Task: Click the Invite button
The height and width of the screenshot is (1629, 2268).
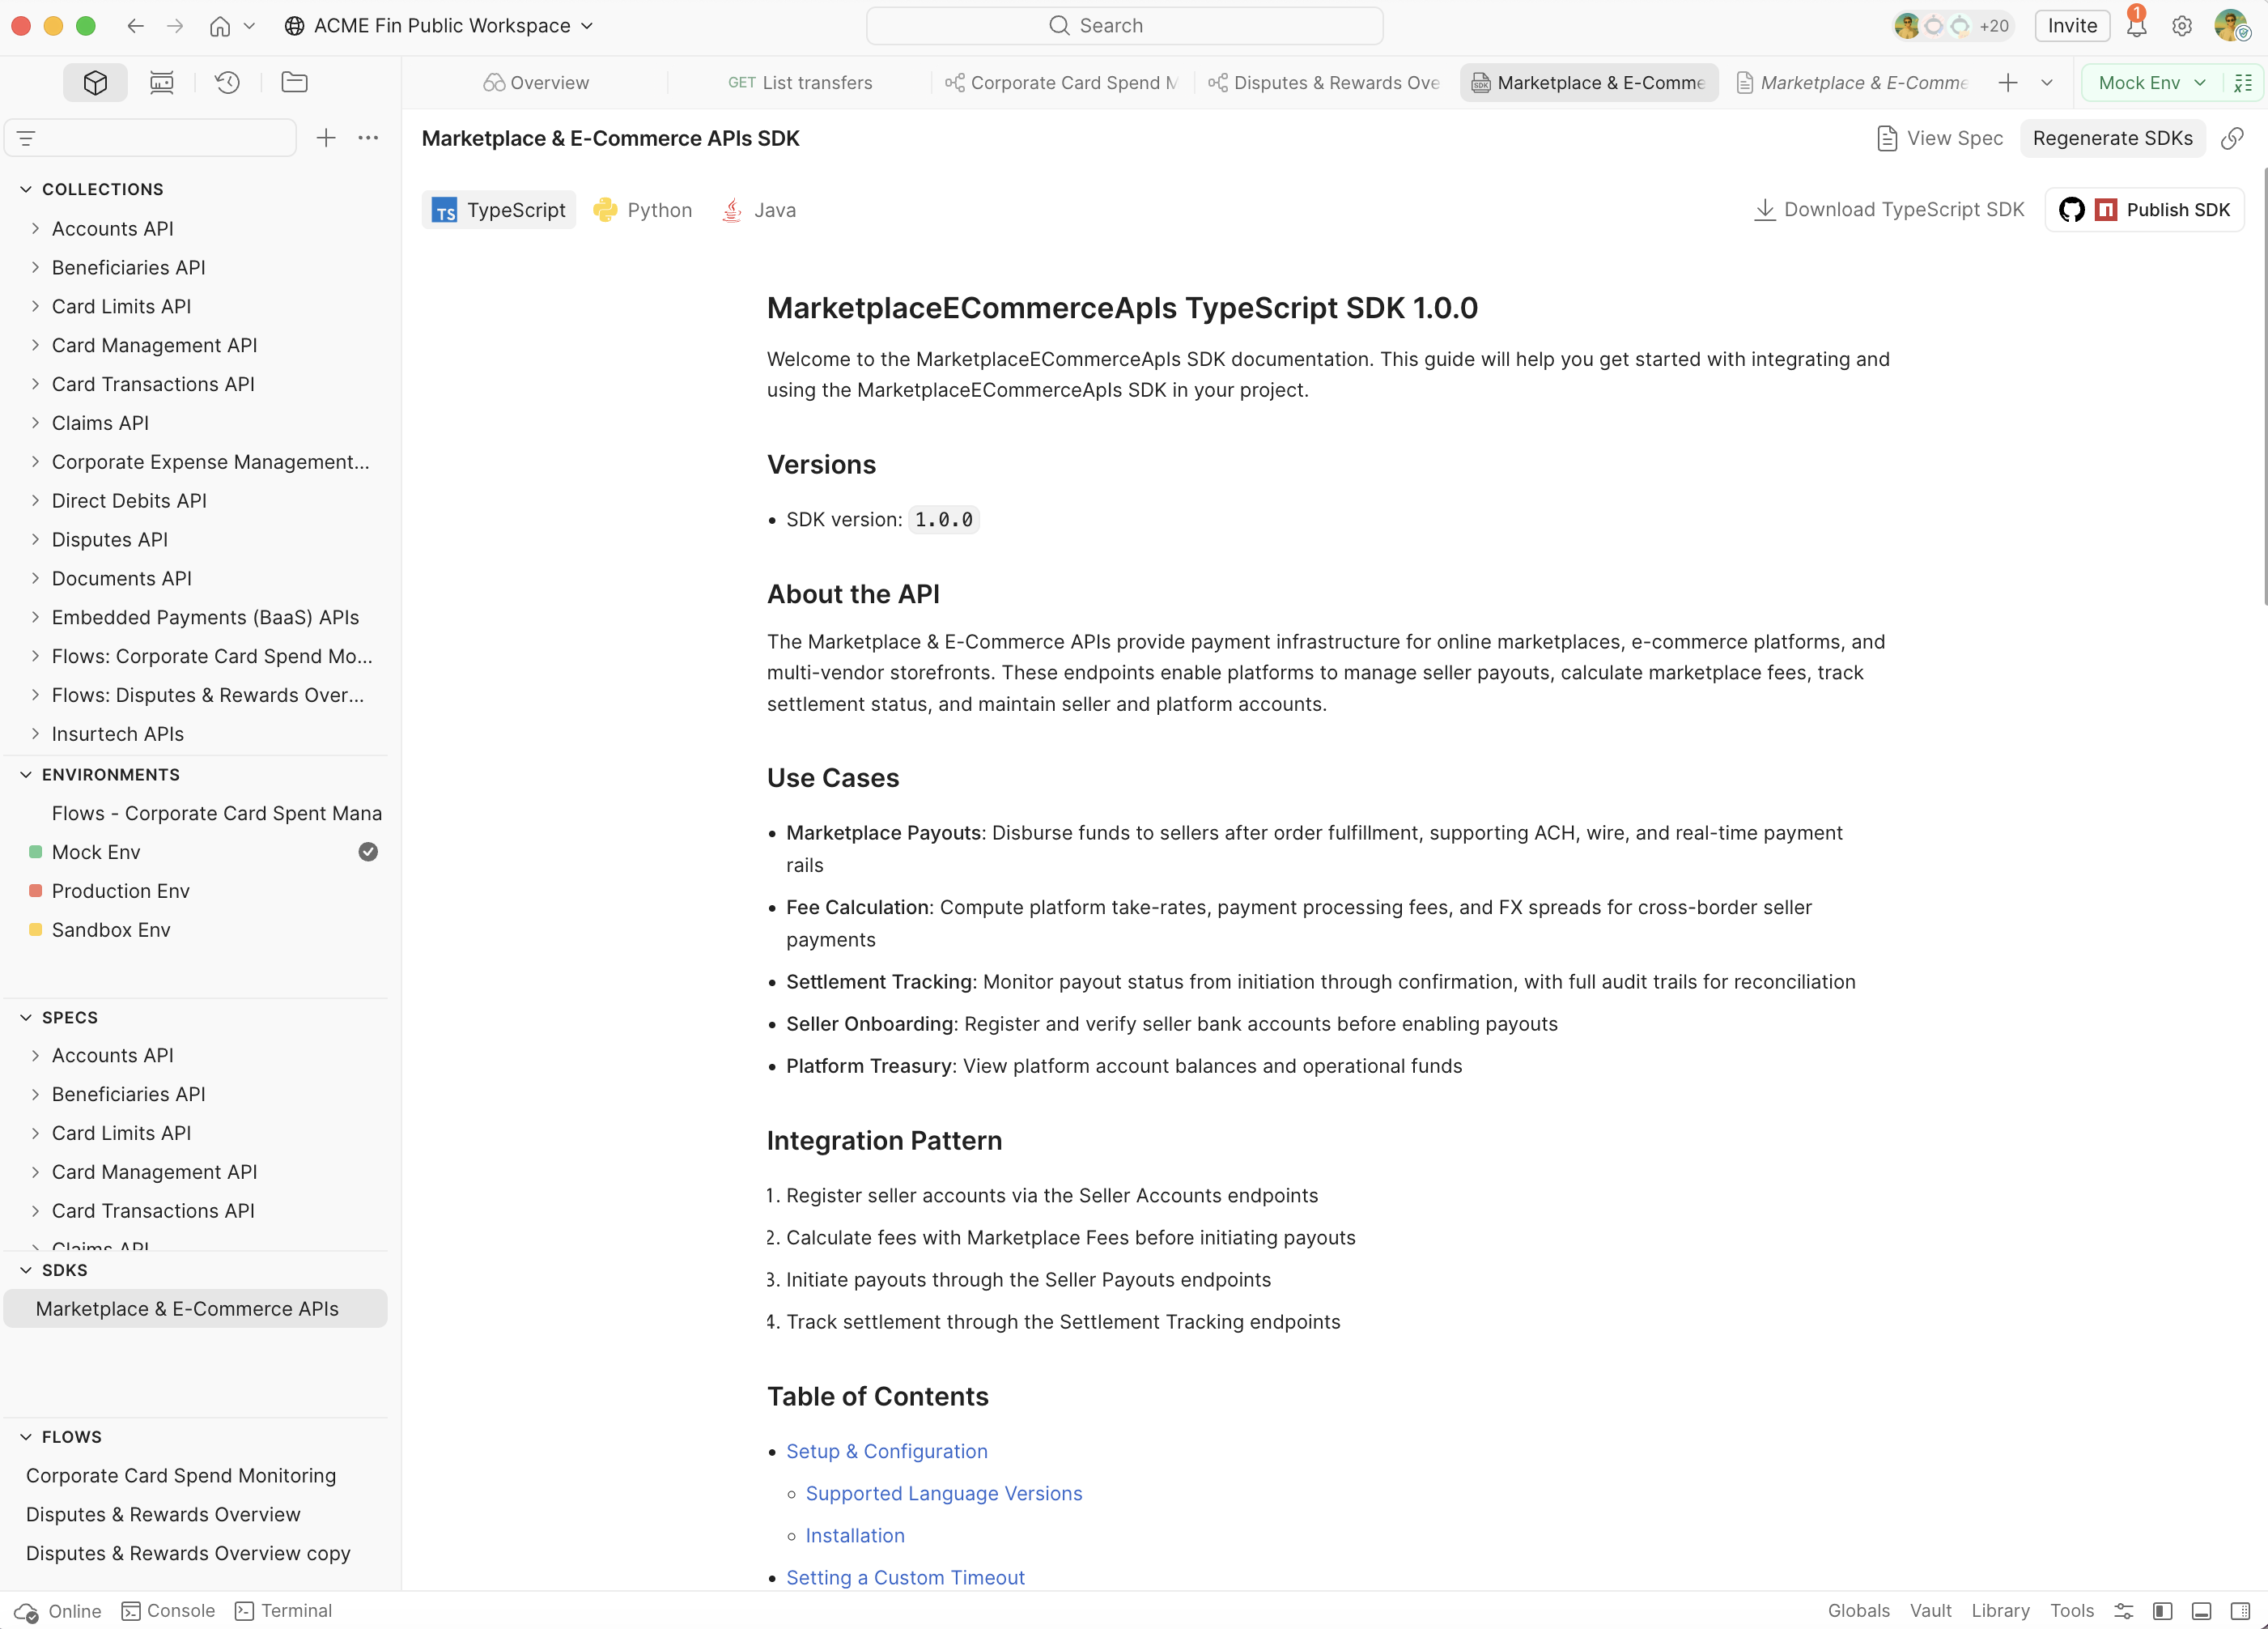Action: (2072, 26)
